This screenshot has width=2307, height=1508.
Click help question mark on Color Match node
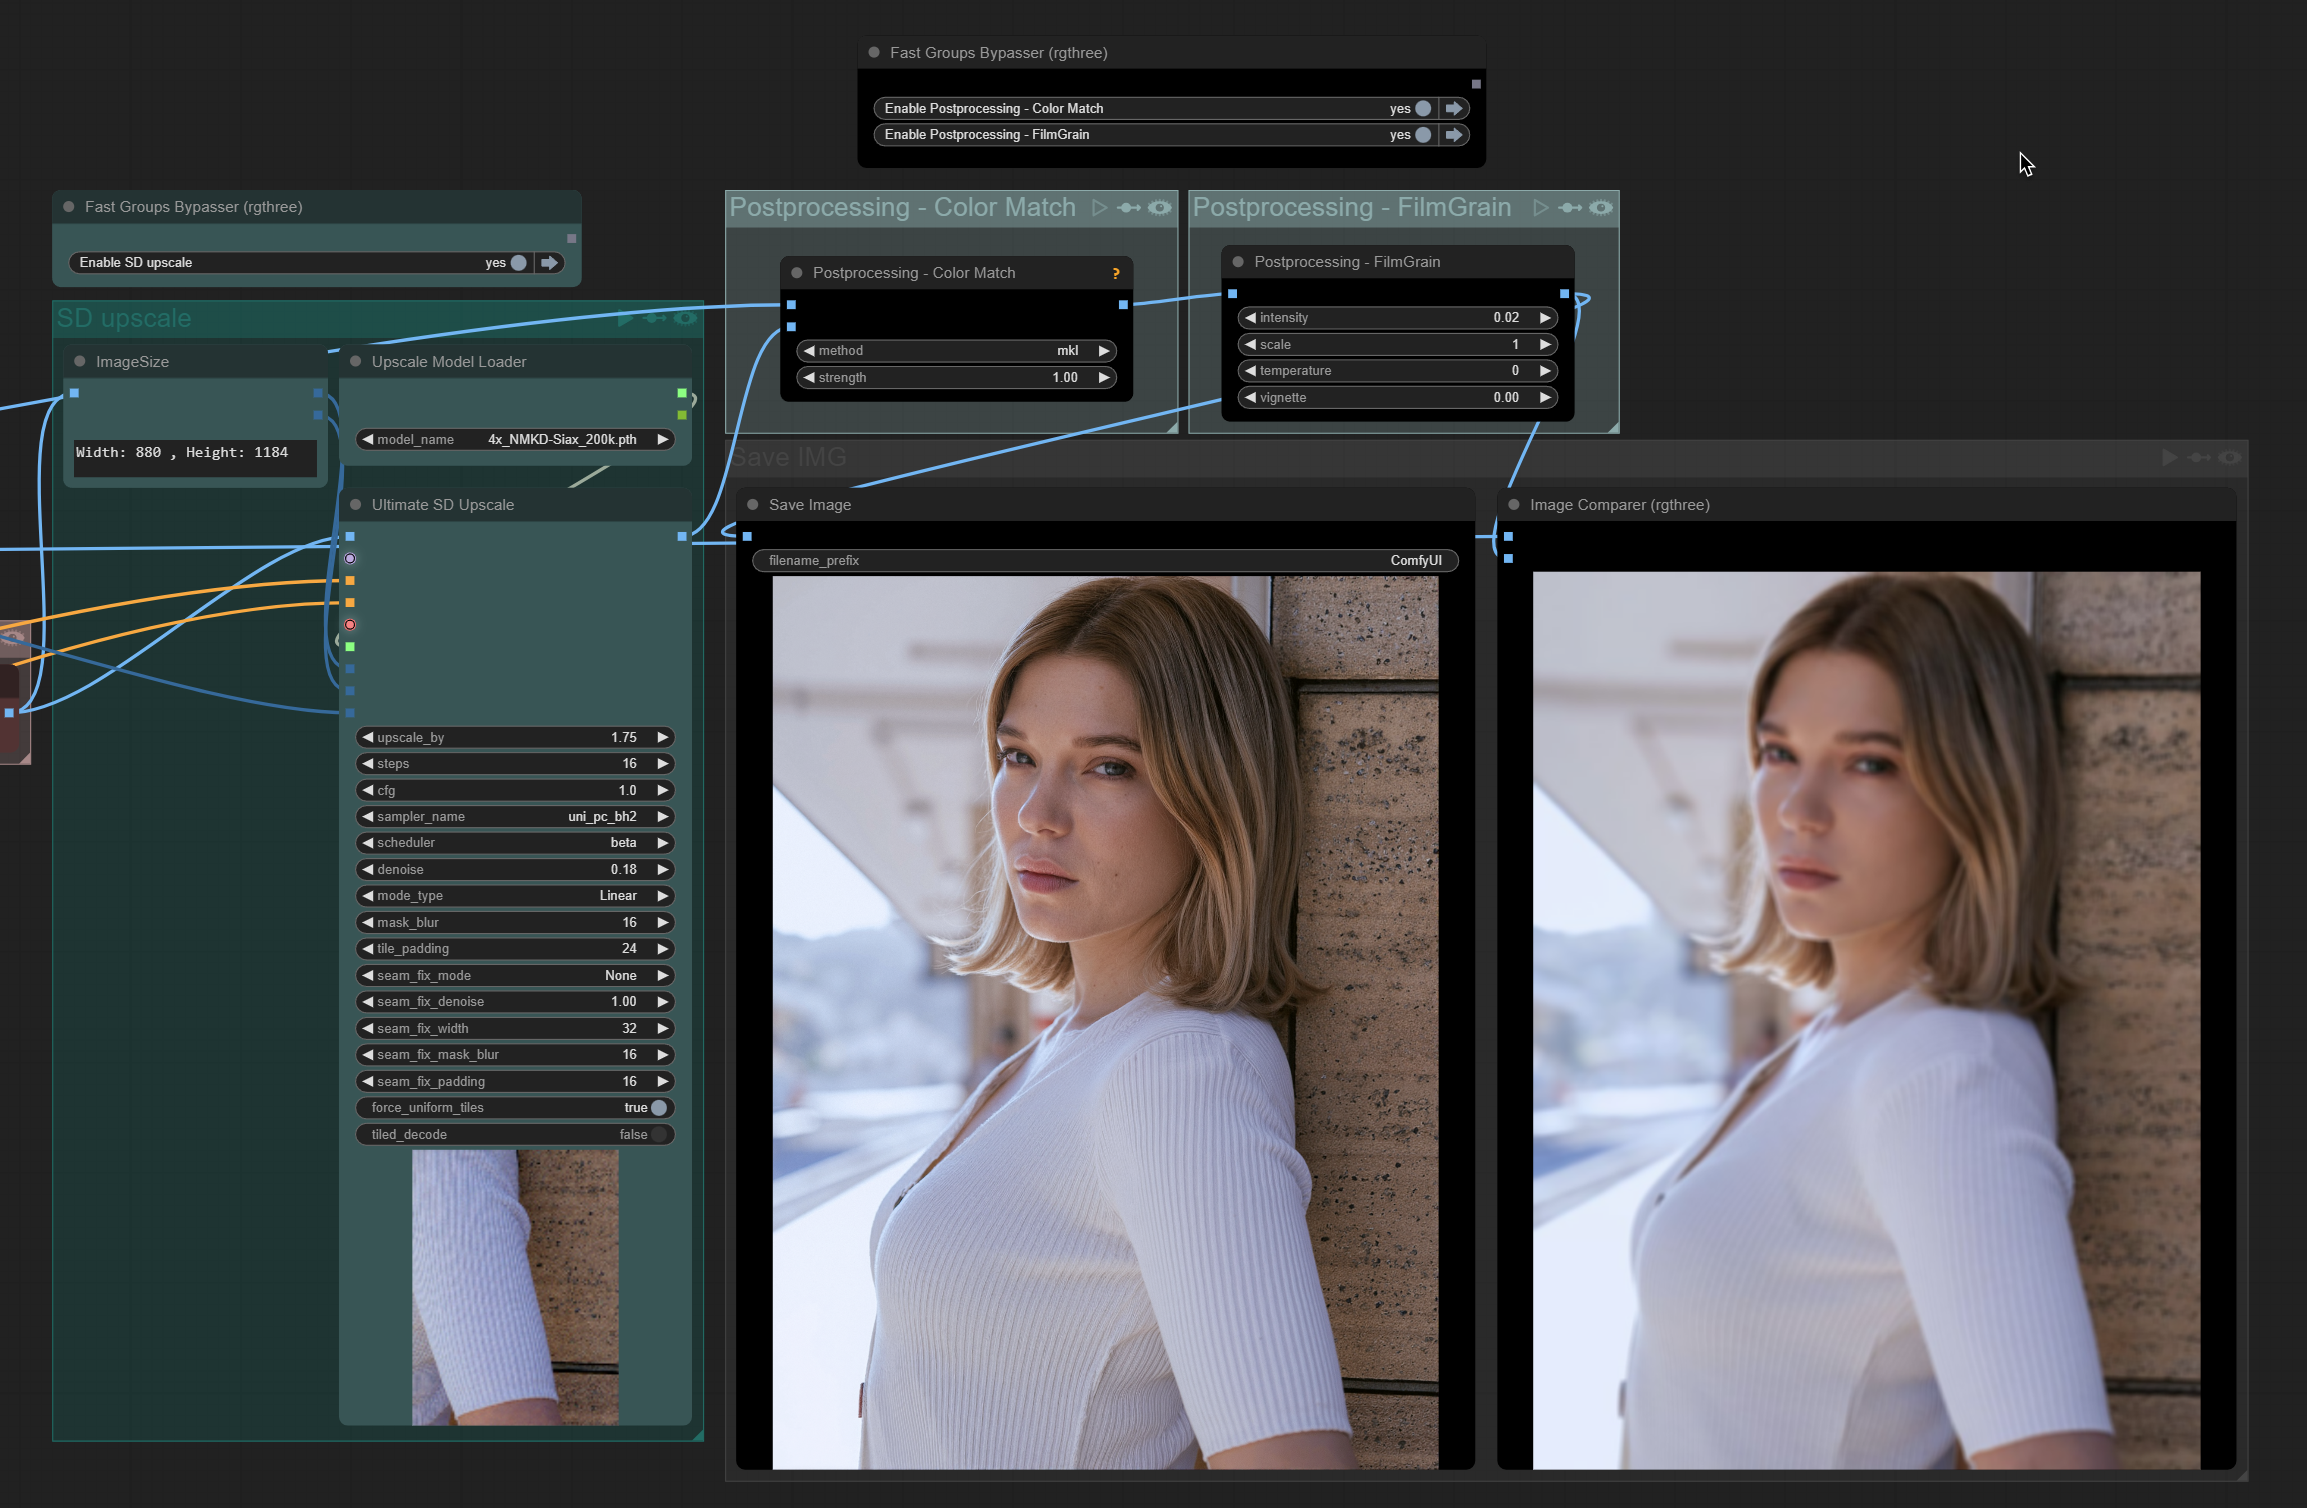pyautogui.click(x=1116, y=273)
